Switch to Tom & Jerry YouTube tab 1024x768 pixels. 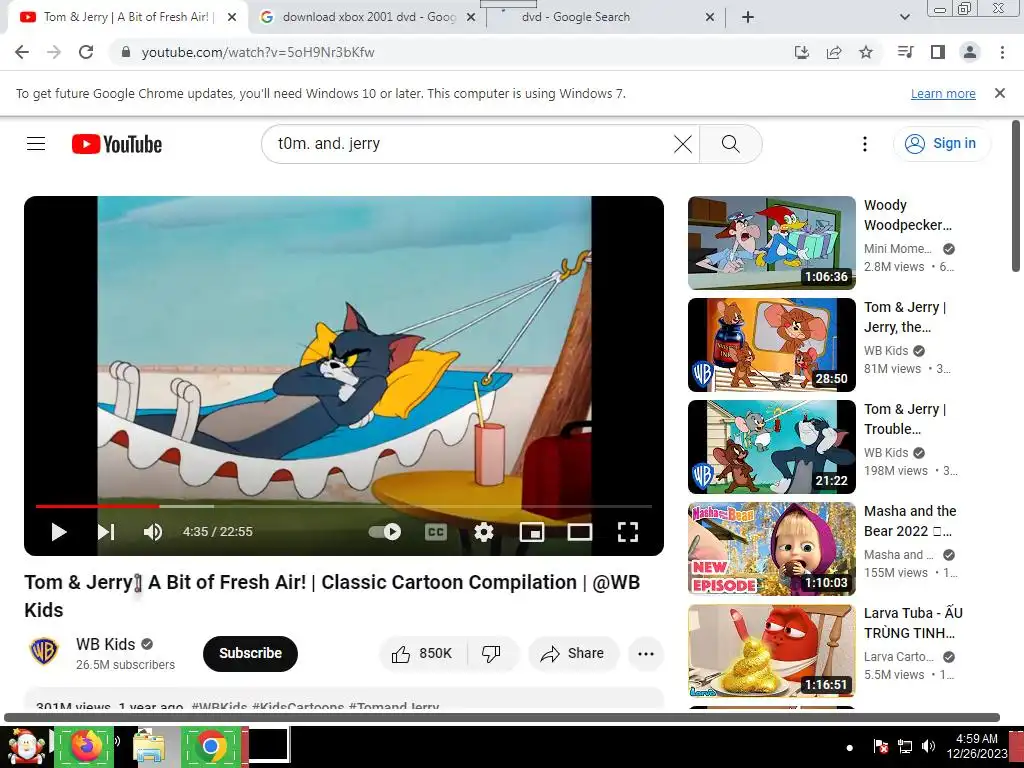(x=128, y=17)
